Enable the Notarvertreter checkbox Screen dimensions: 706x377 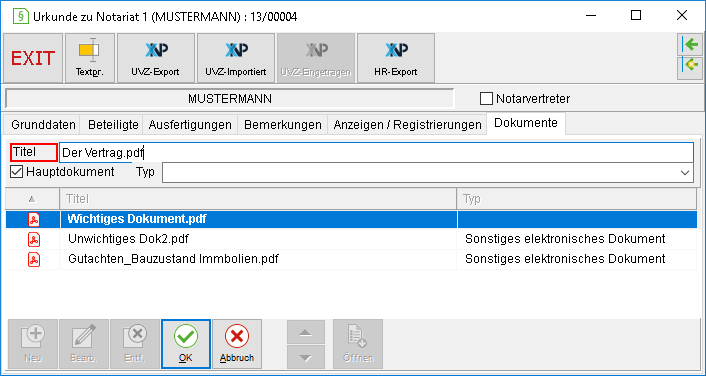[486, 99]
